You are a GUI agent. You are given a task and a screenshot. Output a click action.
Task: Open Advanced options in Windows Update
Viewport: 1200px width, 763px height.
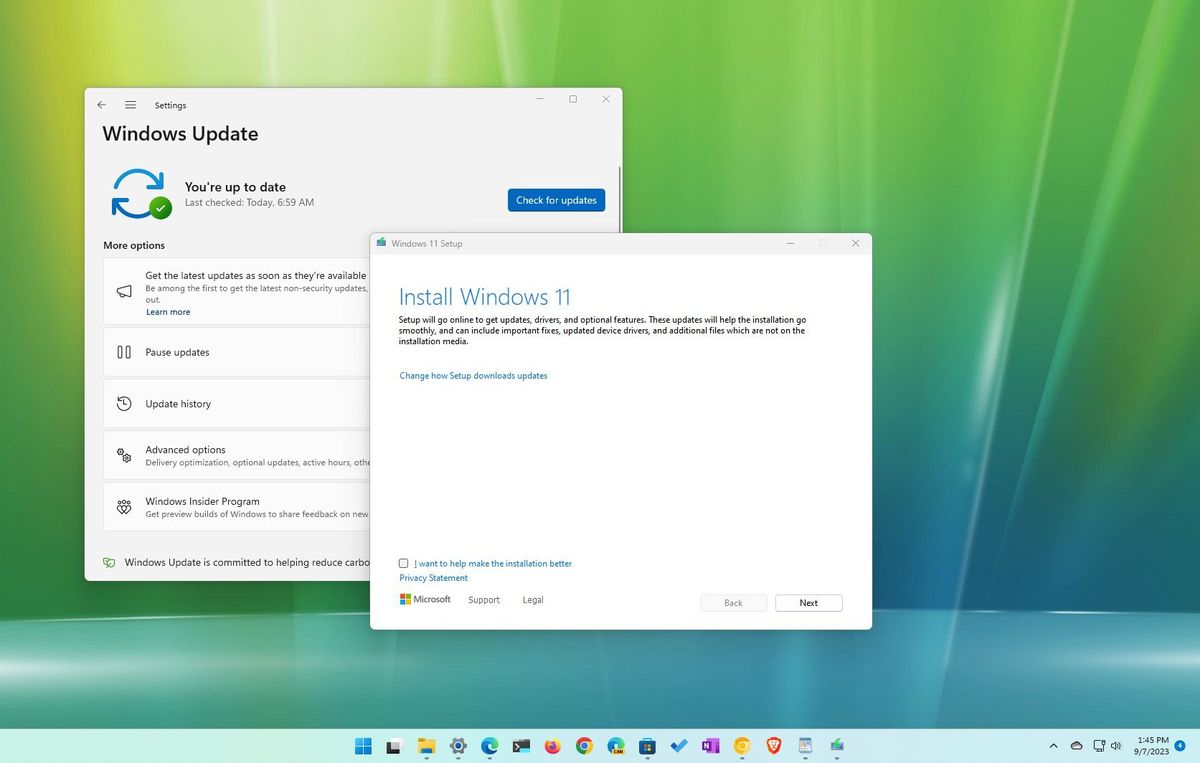click(x=237, y=456)
